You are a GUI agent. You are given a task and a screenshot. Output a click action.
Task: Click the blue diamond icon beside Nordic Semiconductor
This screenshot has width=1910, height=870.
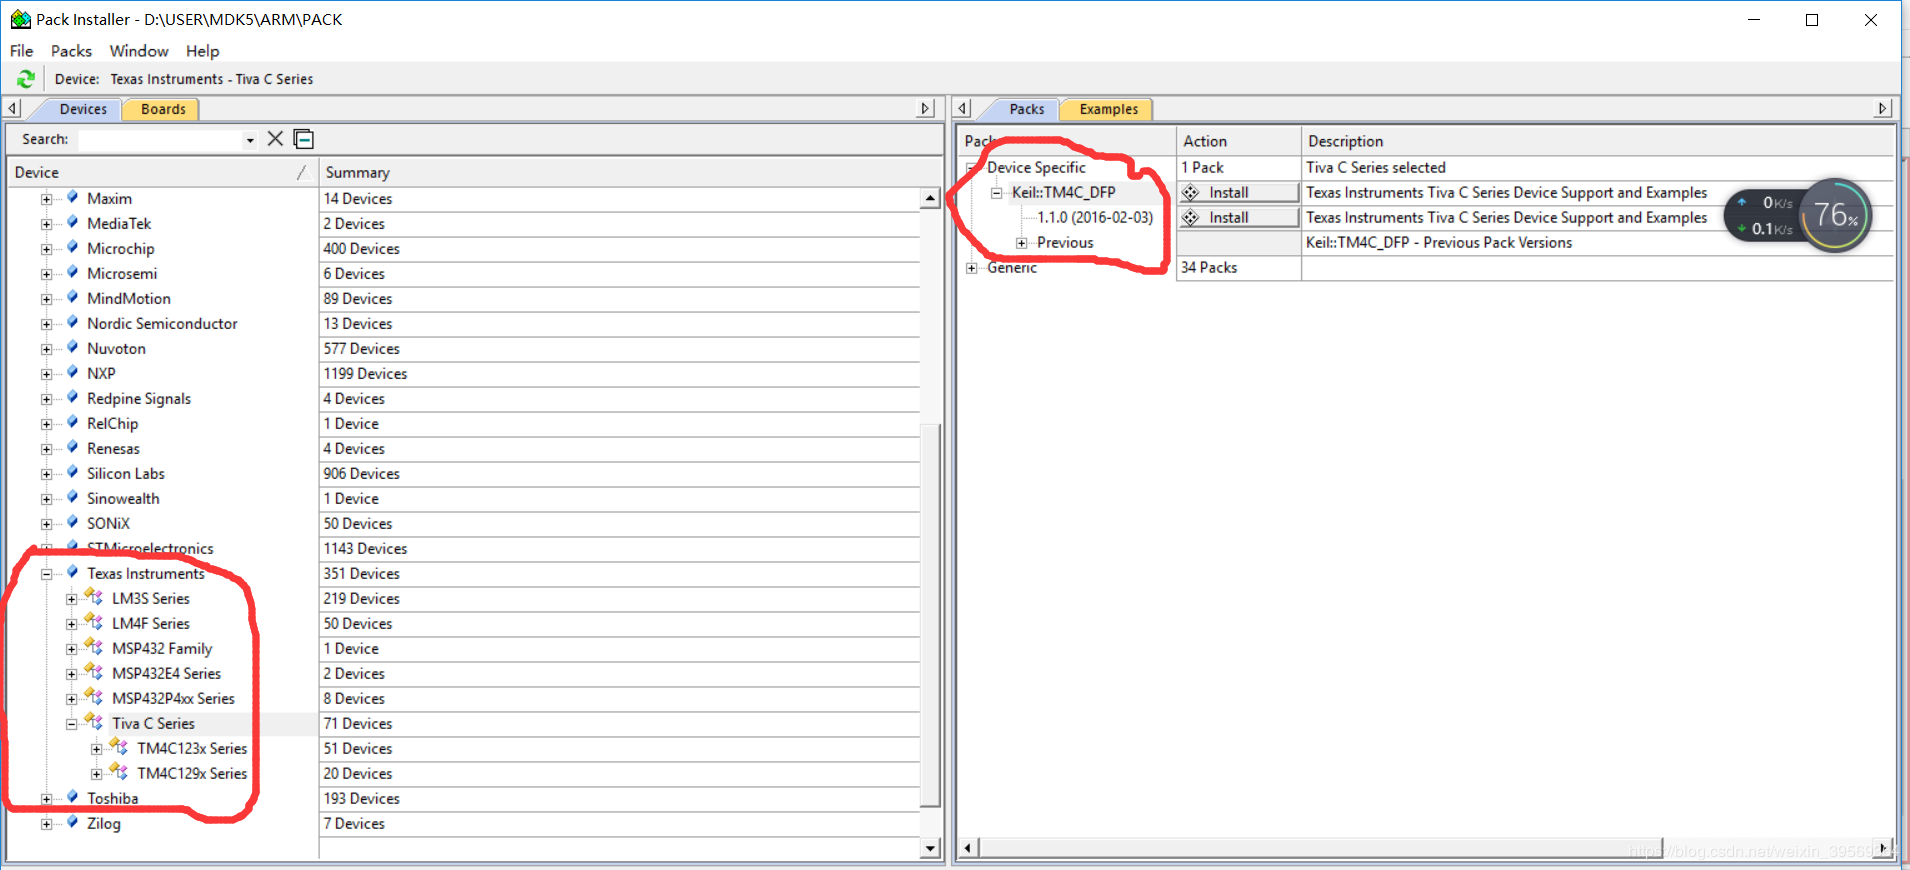click(x=72, y=323)
